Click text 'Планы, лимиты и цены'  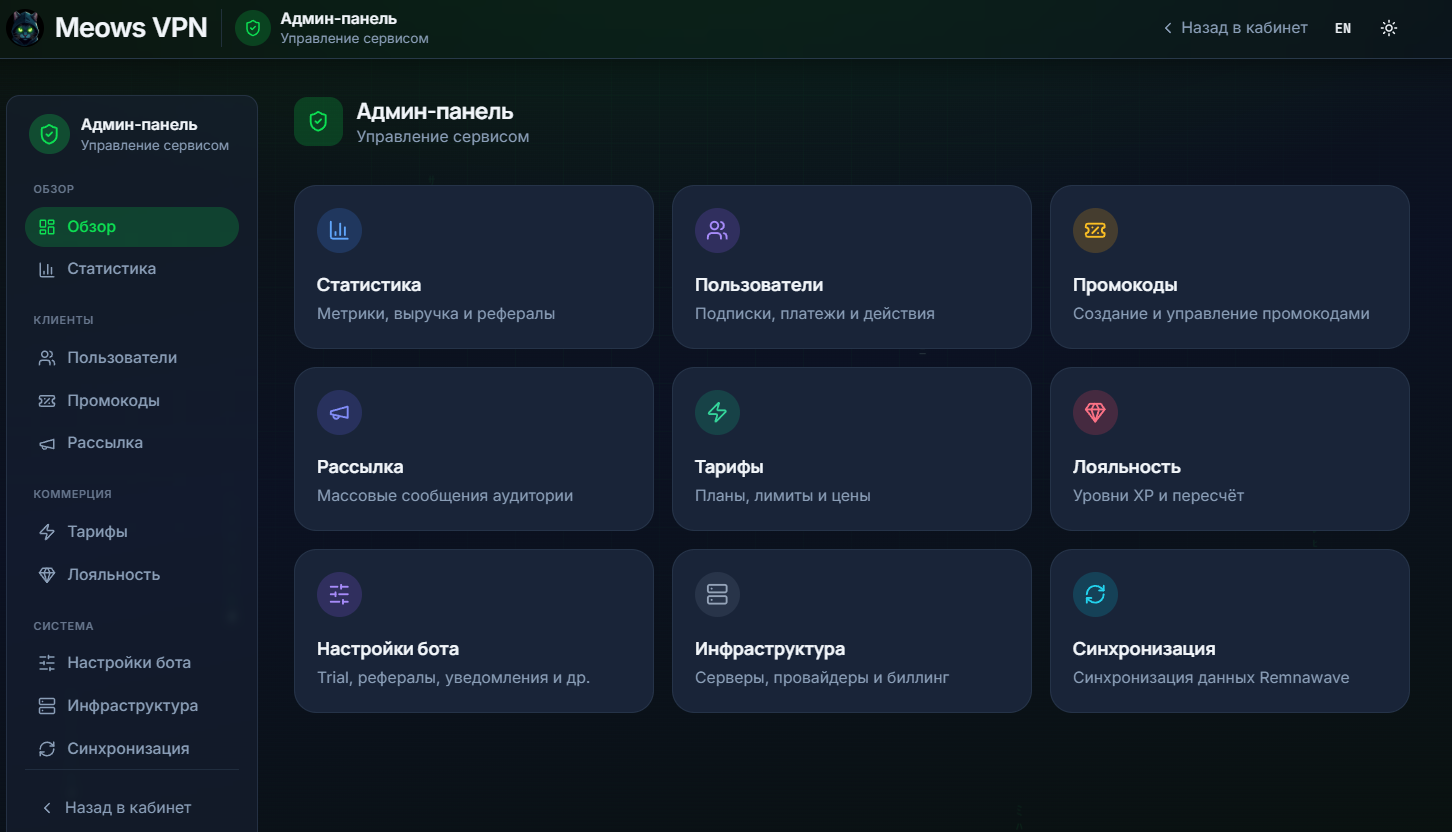coord(783,496)
